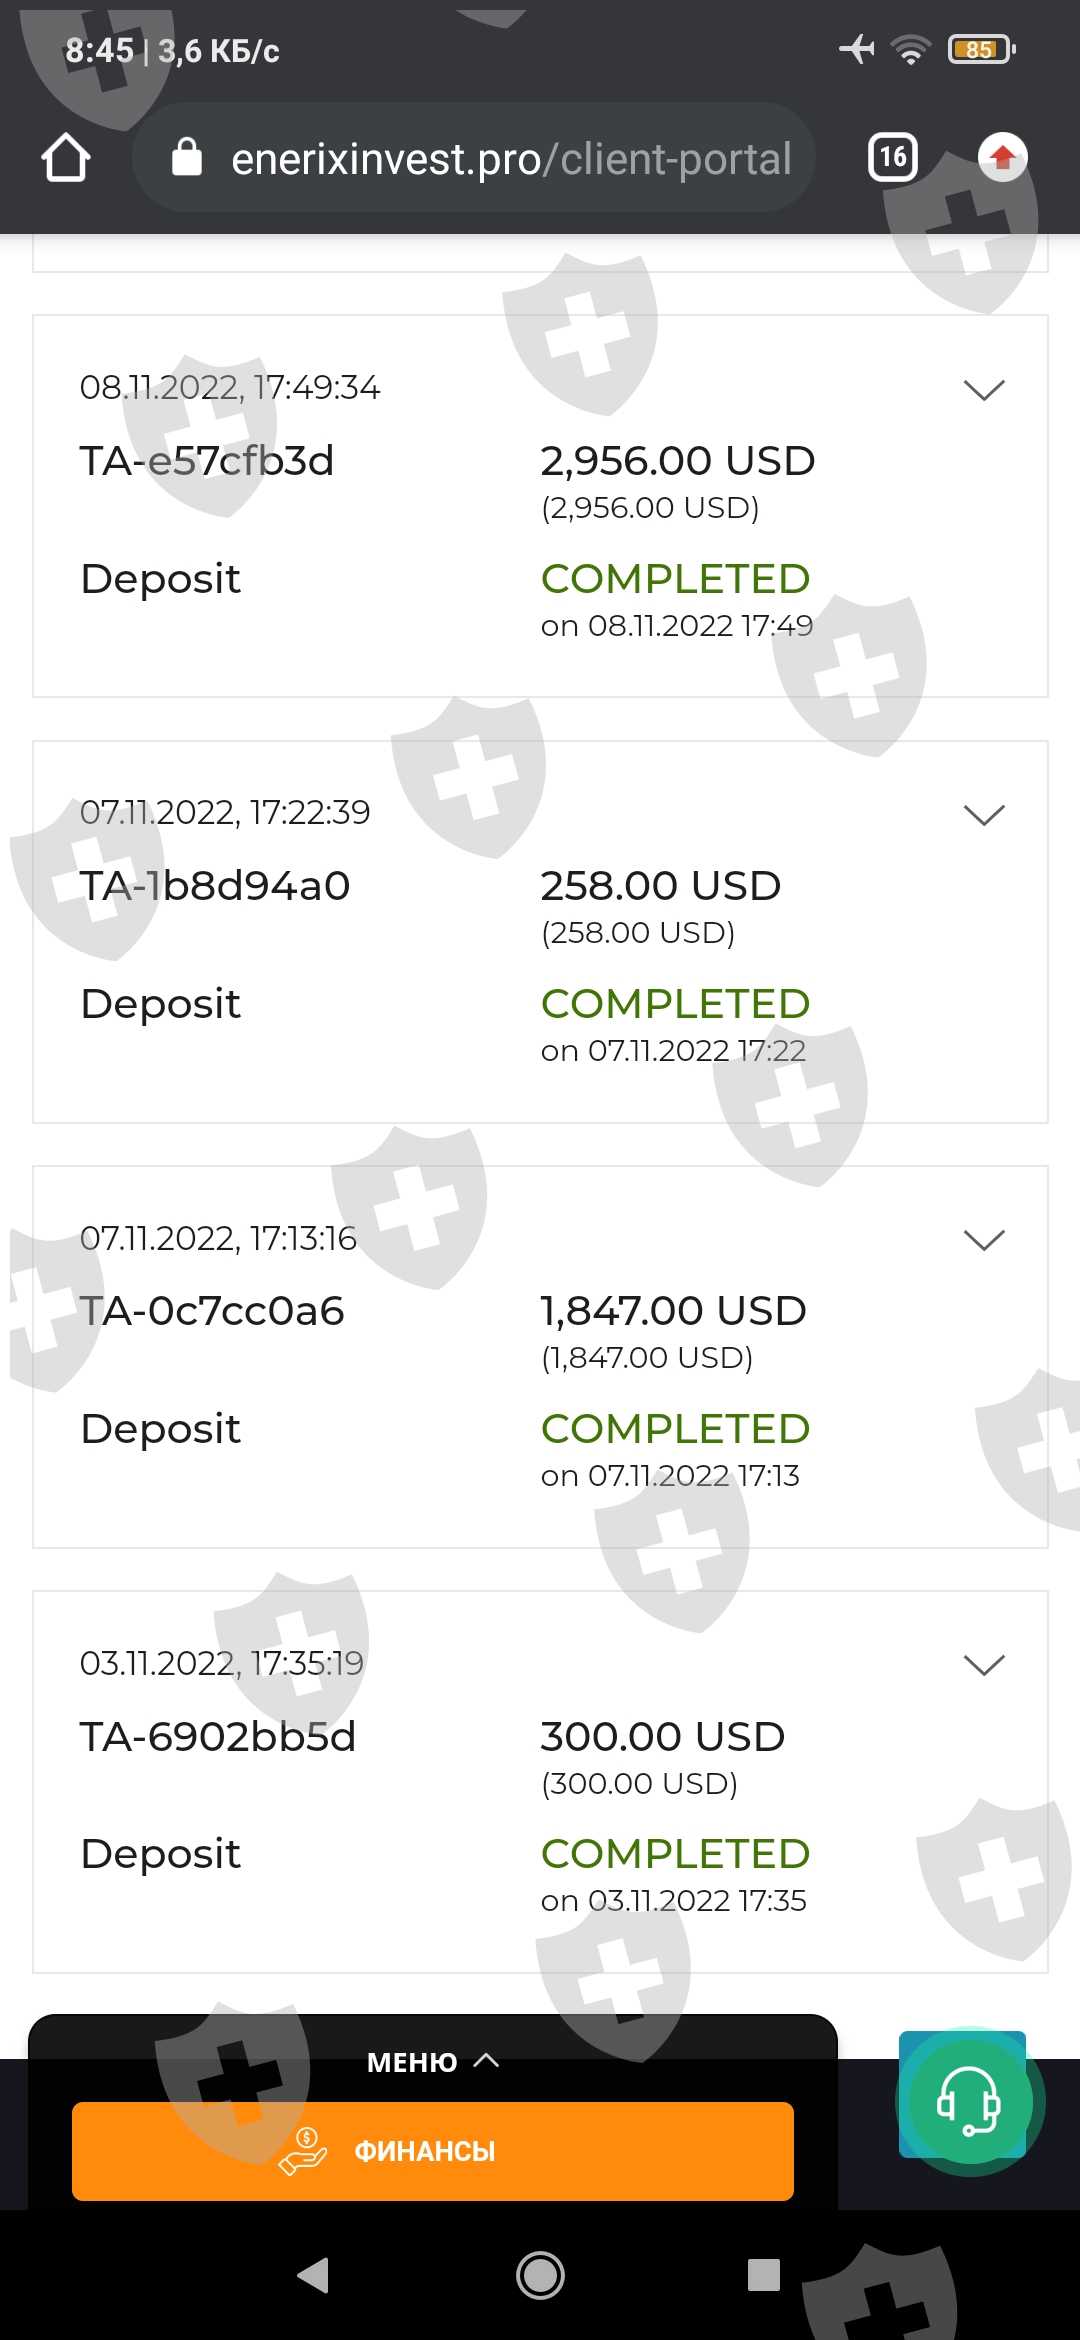1080x2340 pixels.
Task: Tap the 1,847.00 USD deposit amount
Action: pos(673,1311)
